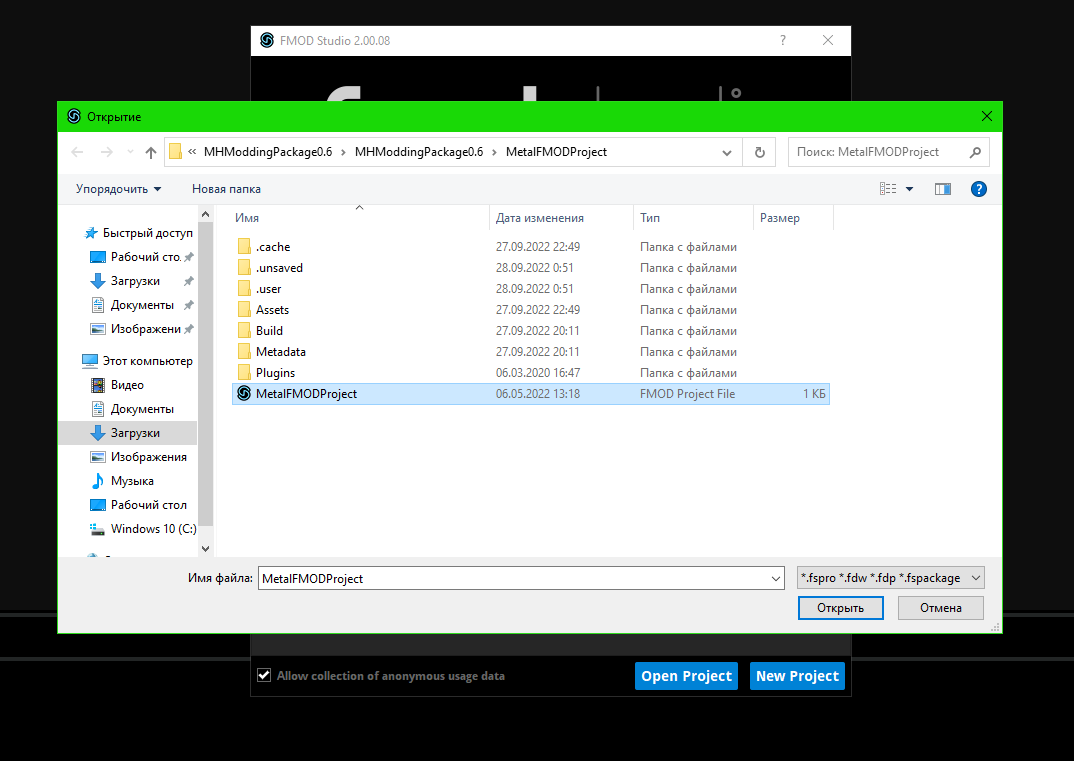
Task: Sort by Размер column header
Action: (x=793, y=218)
